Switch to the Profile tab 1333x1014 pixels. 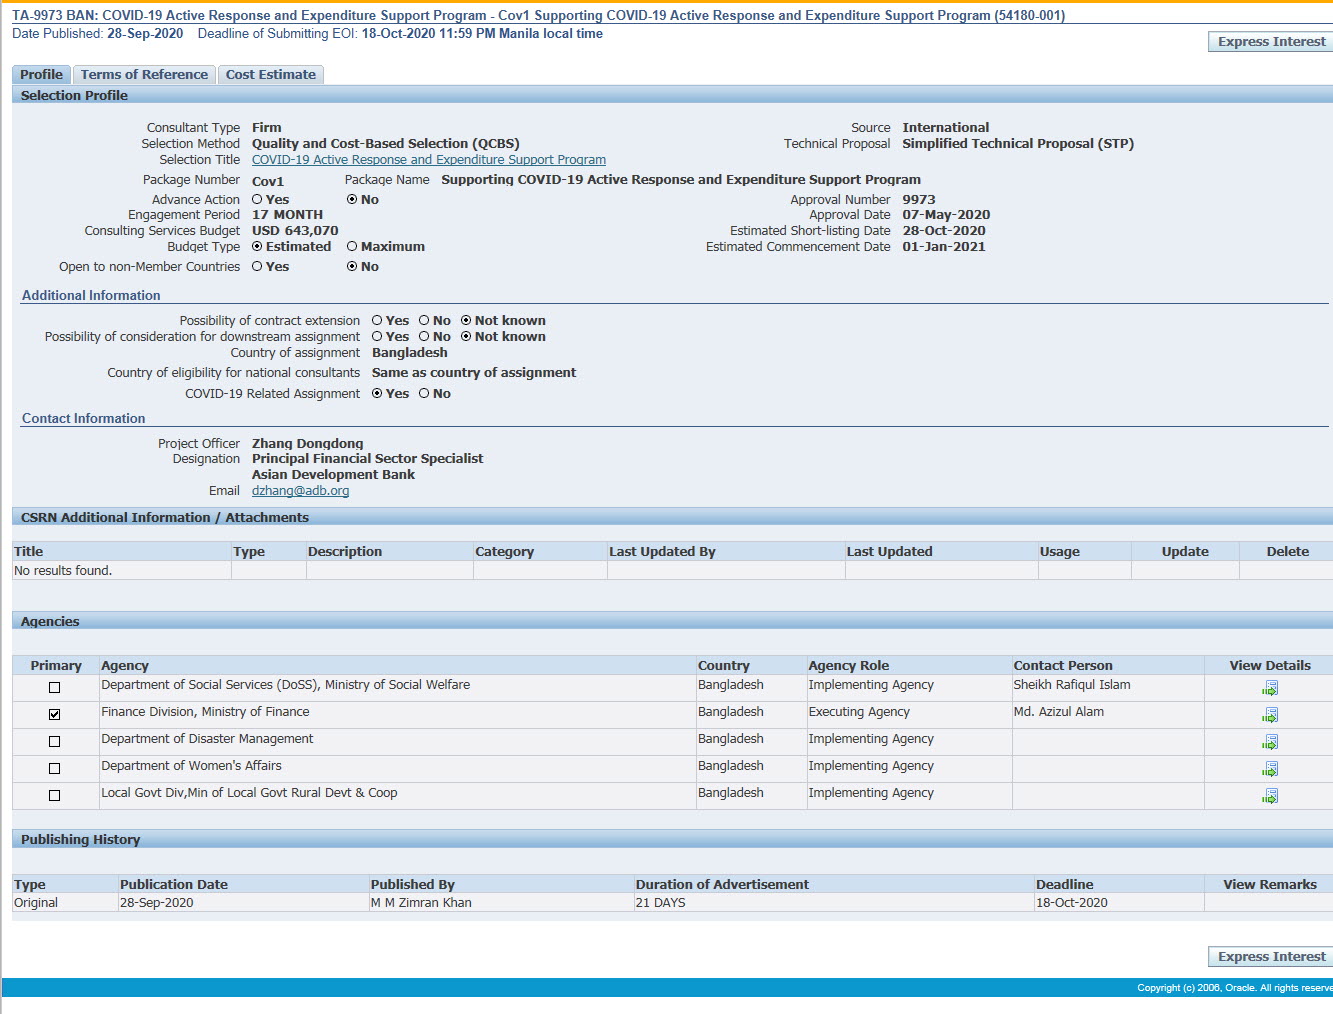pos(41,75)
